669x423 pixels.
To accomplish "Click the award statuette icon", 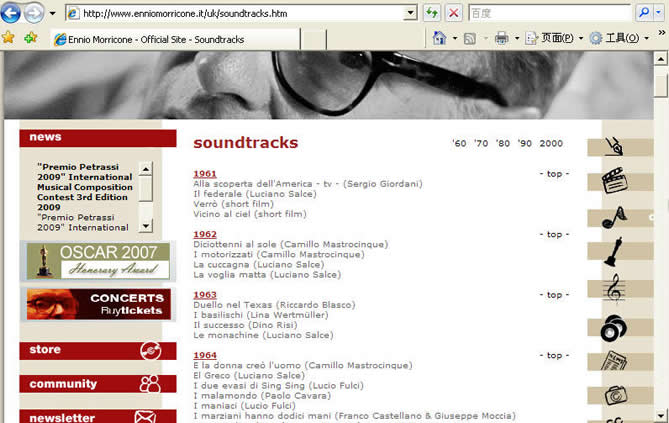I will click(614, 252).
